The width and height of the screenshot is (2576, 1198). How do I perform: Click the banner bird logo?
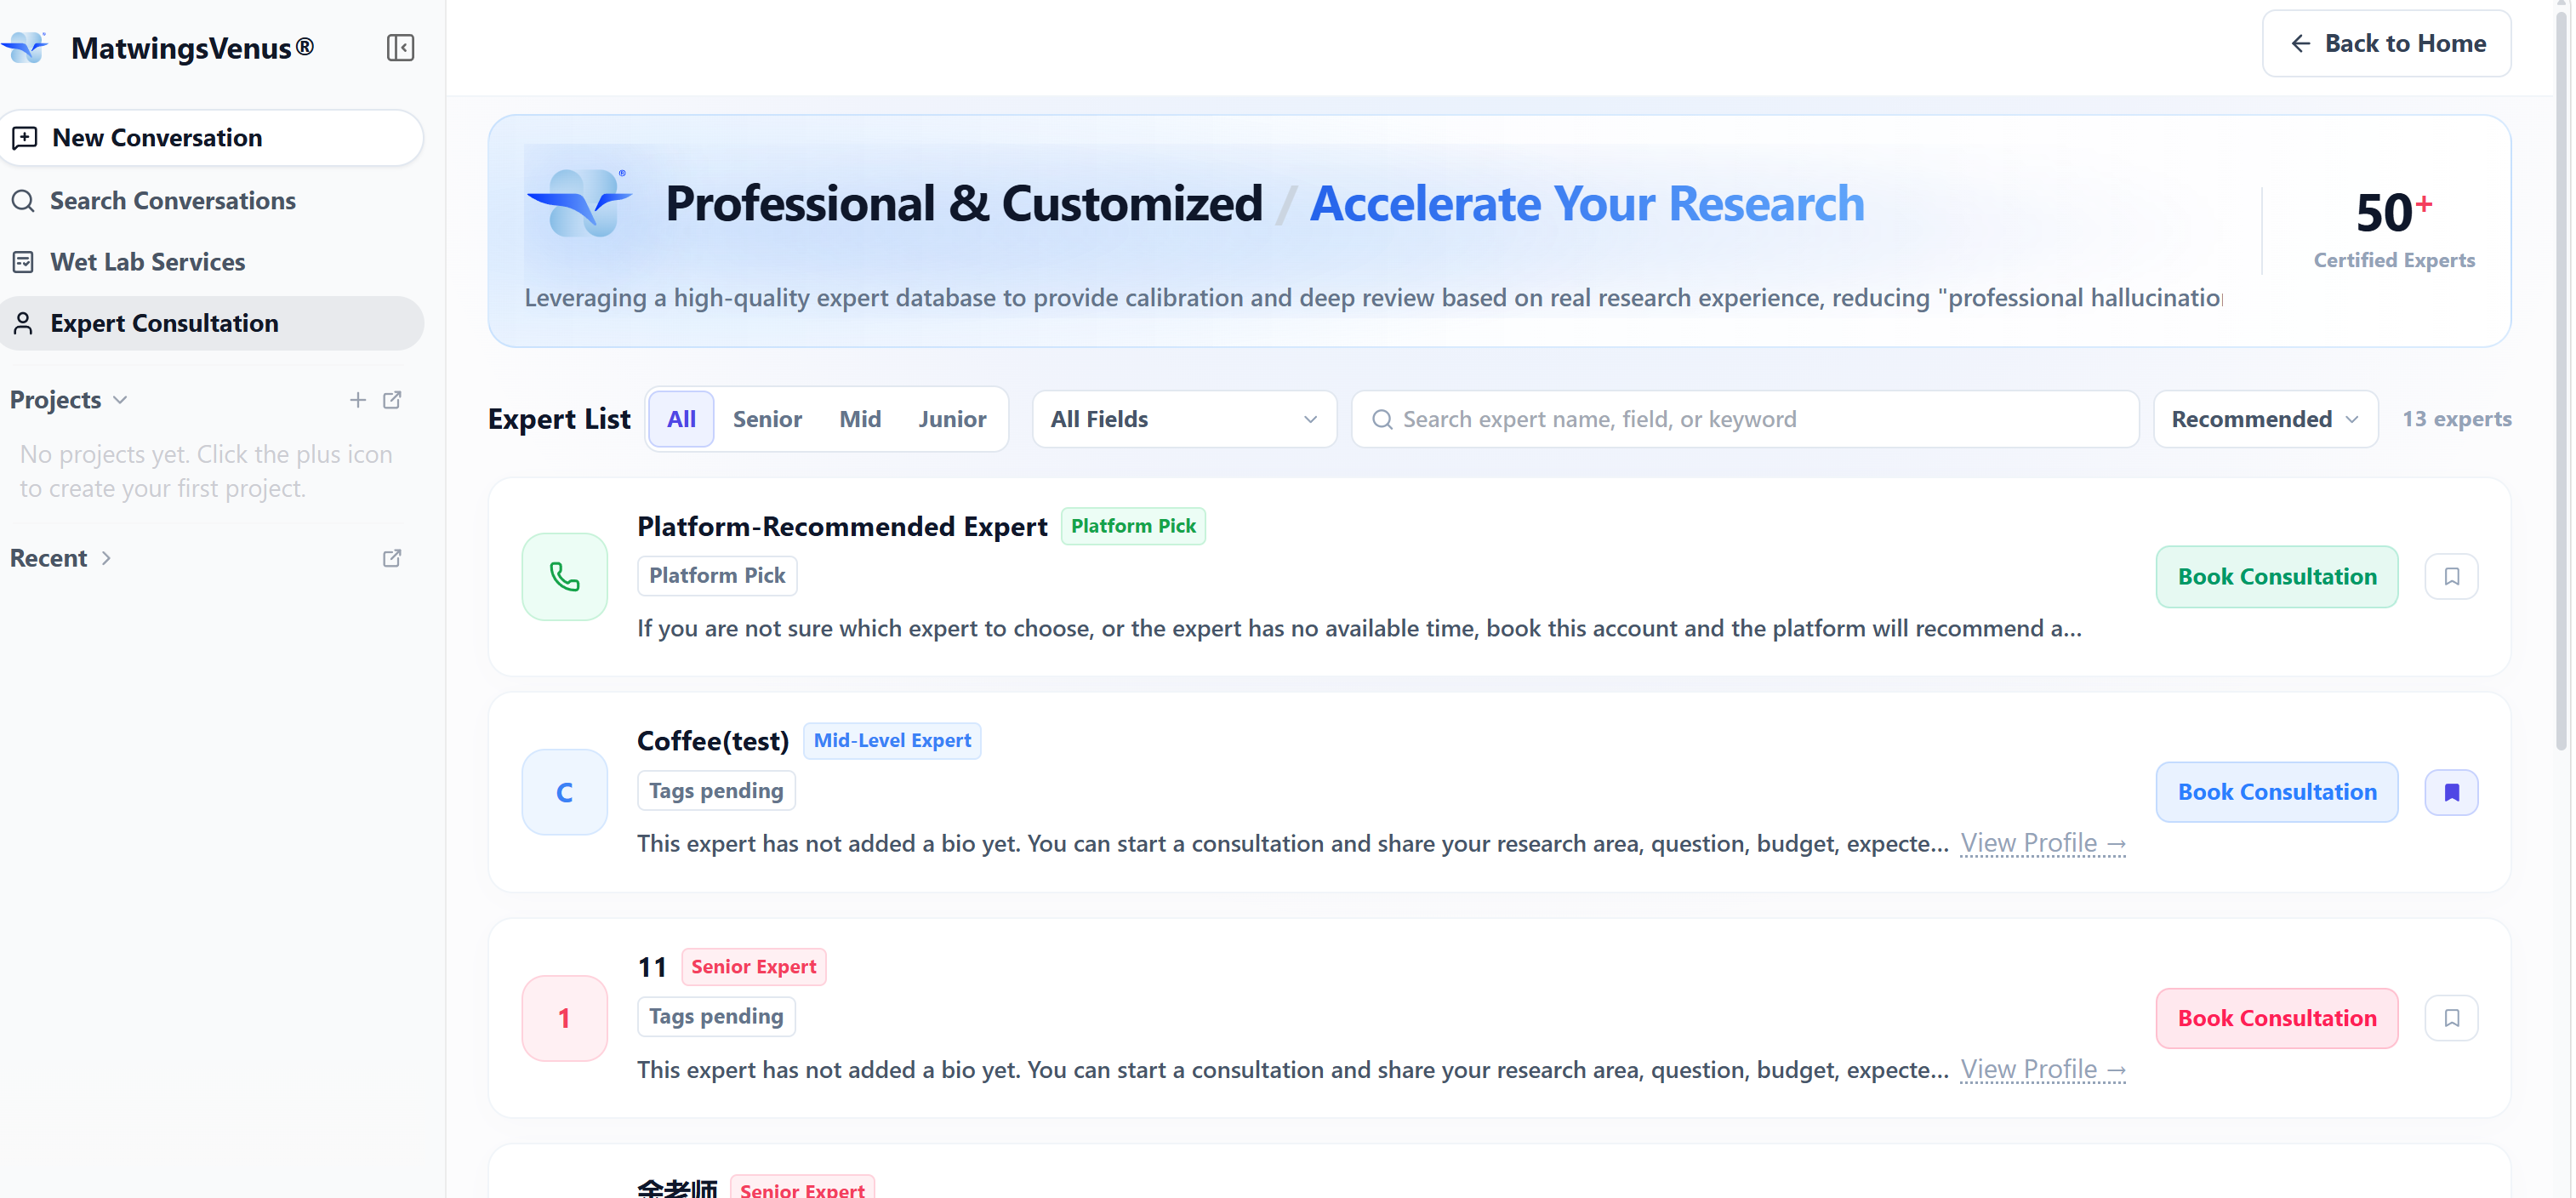[579, 203]
